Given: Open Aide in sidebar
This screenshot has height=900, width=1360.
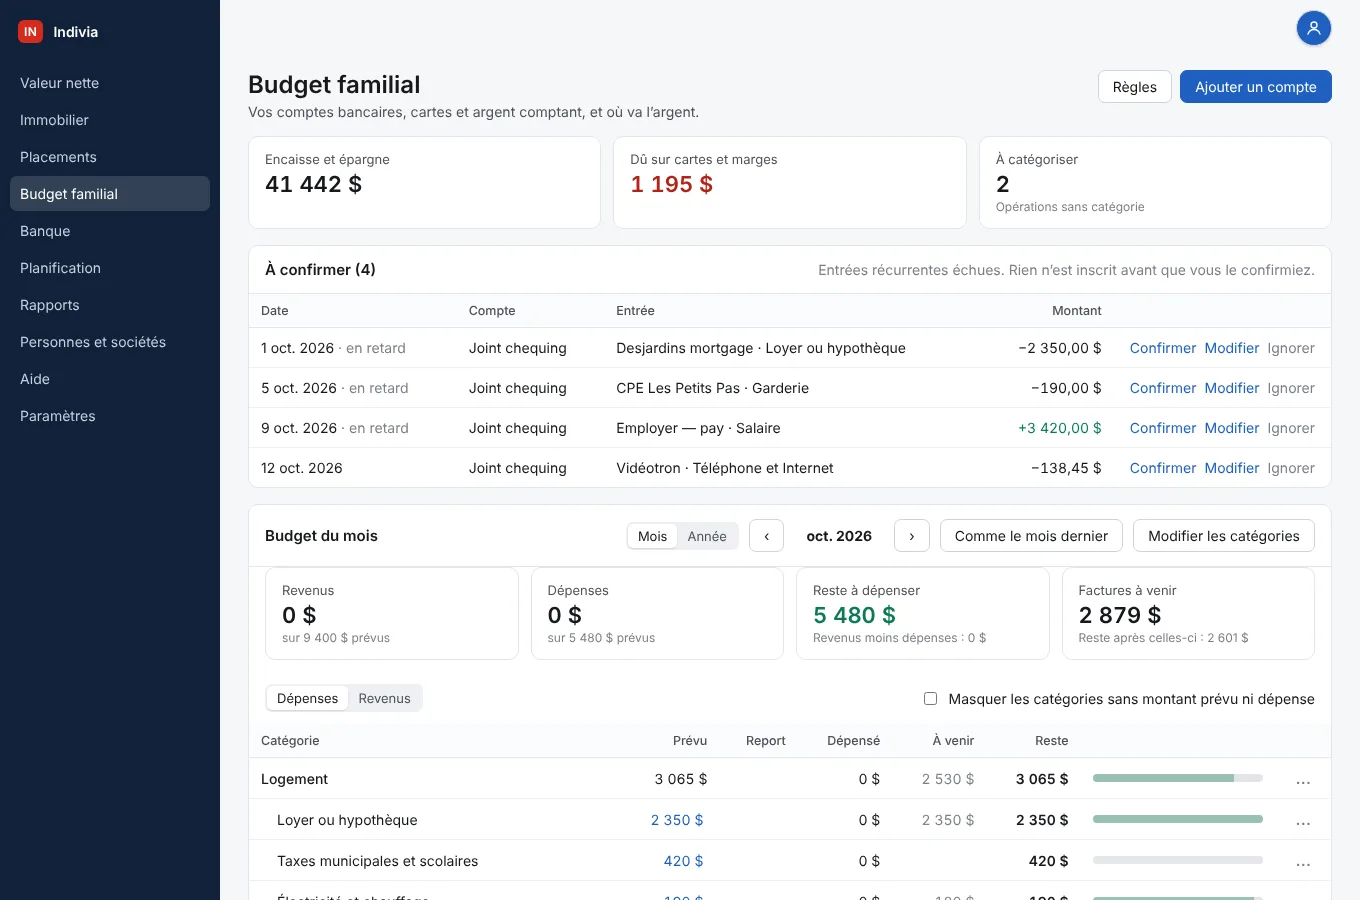Looking at the screenshot, I should [x=110, y=379].
